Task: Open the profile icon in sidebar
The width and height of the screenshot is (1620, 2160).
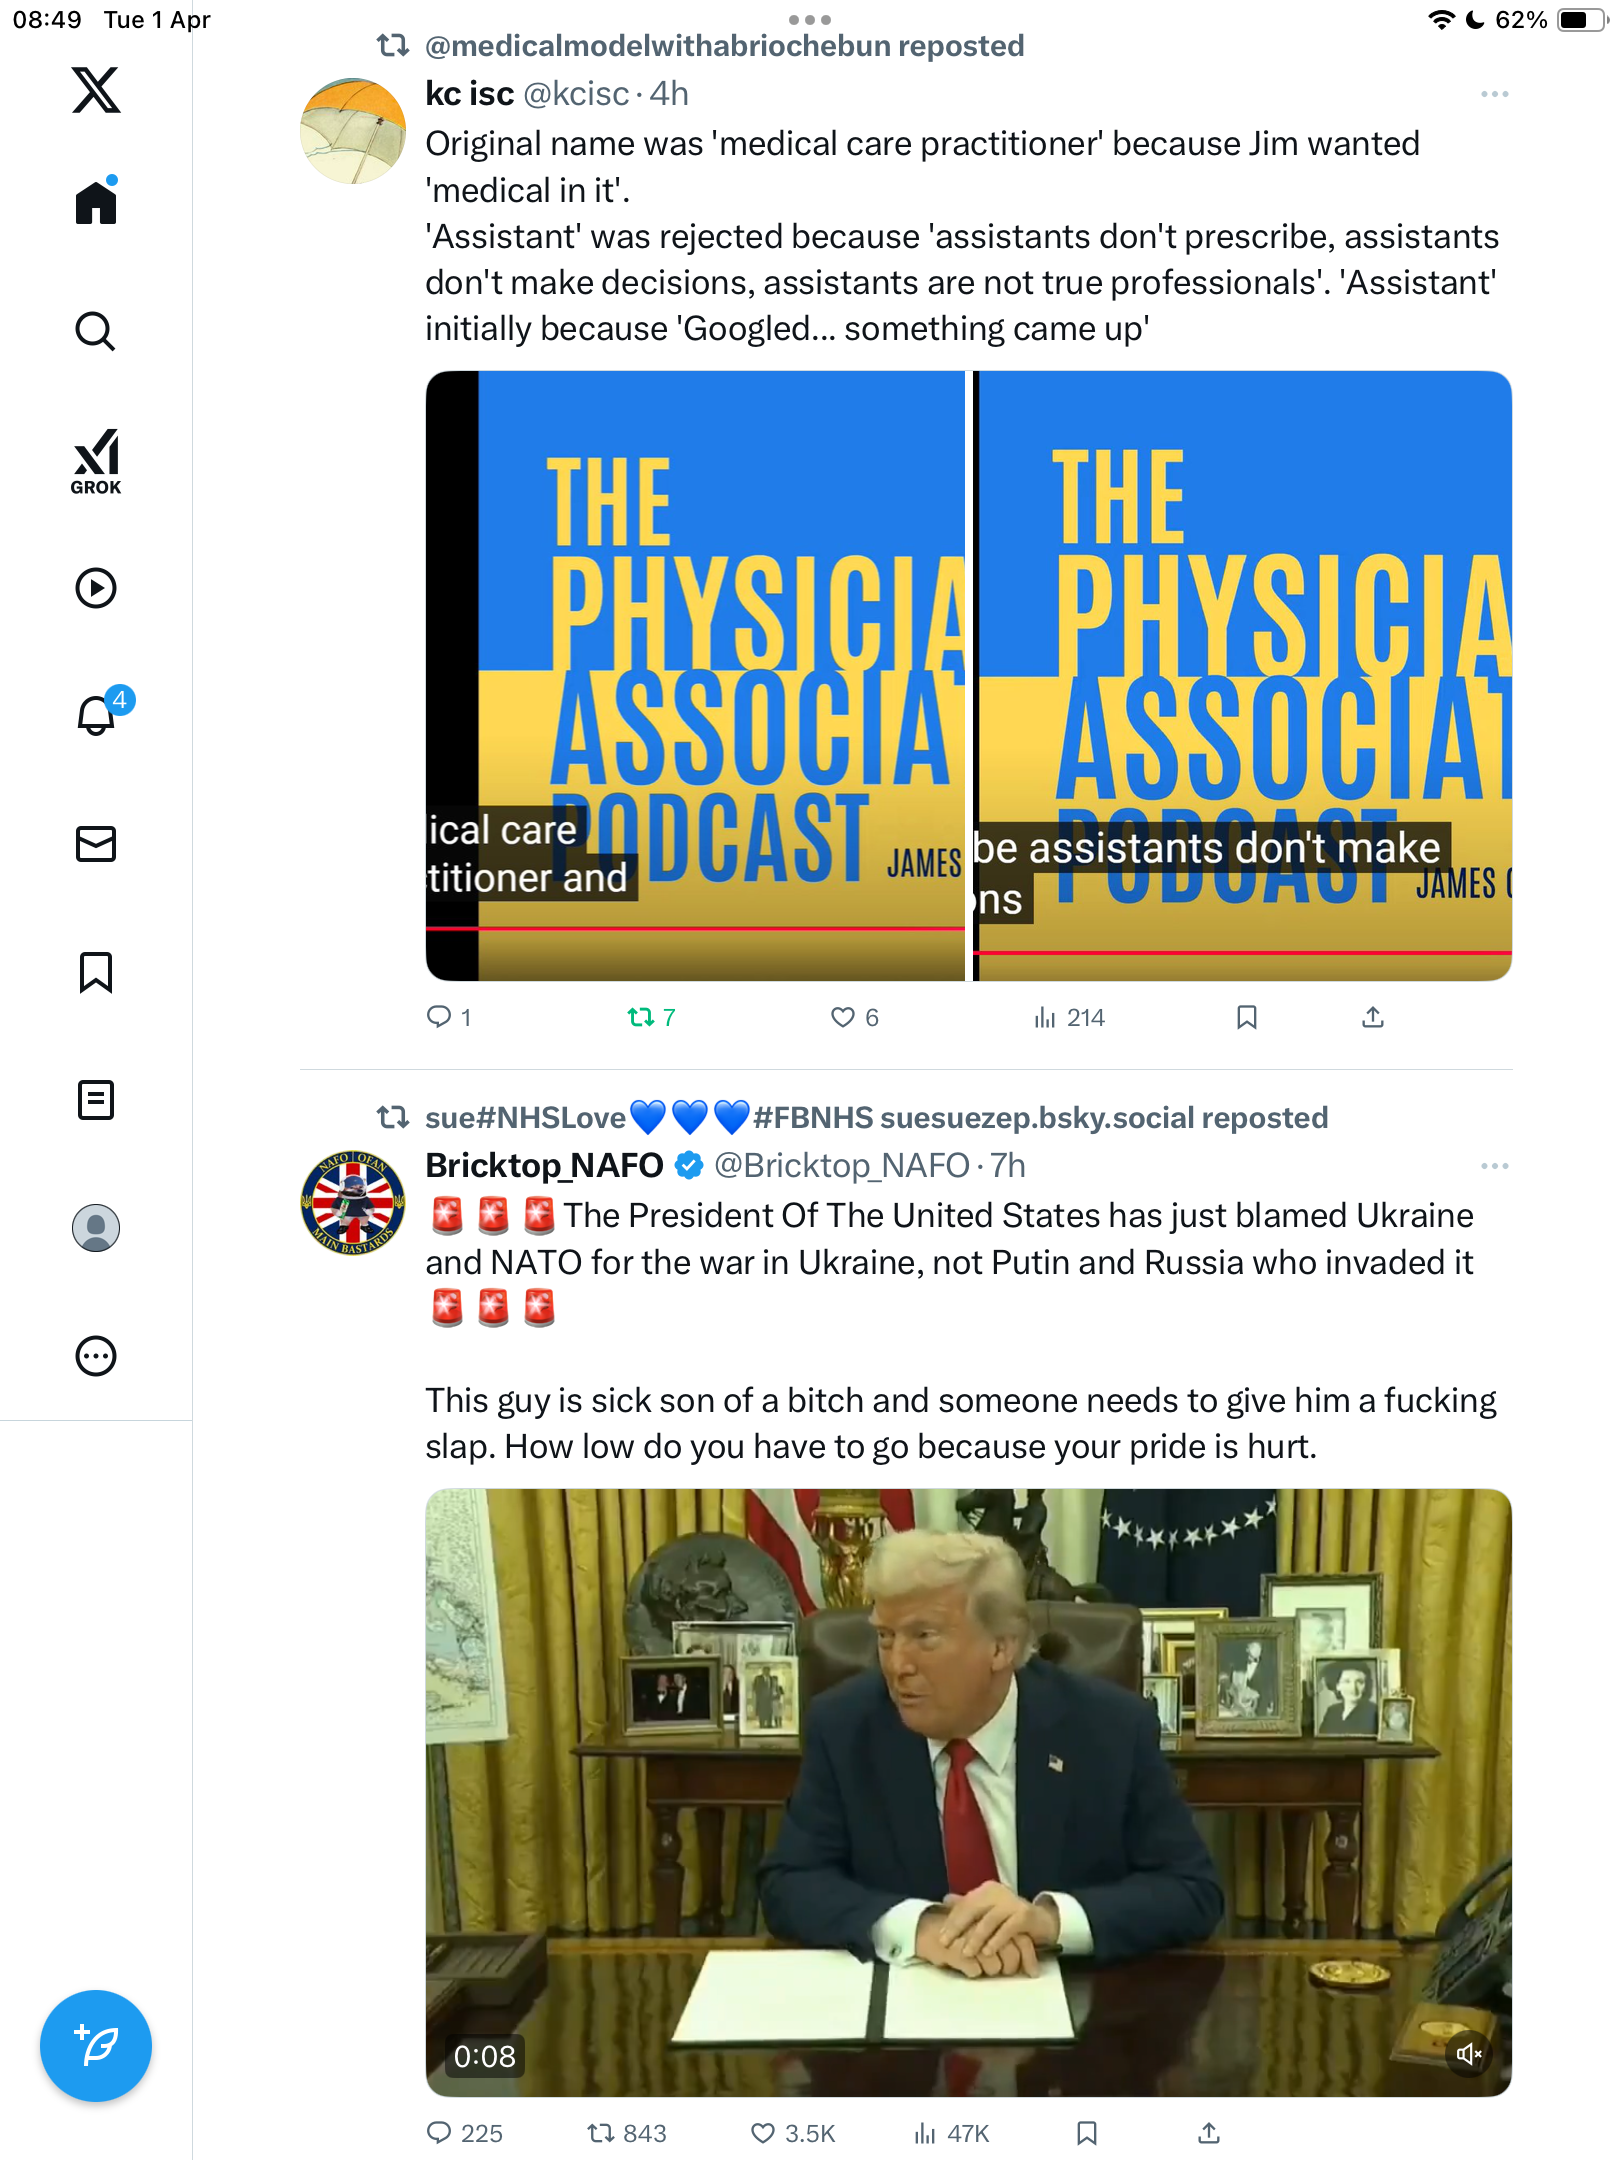Action: tap(96, 1228)
